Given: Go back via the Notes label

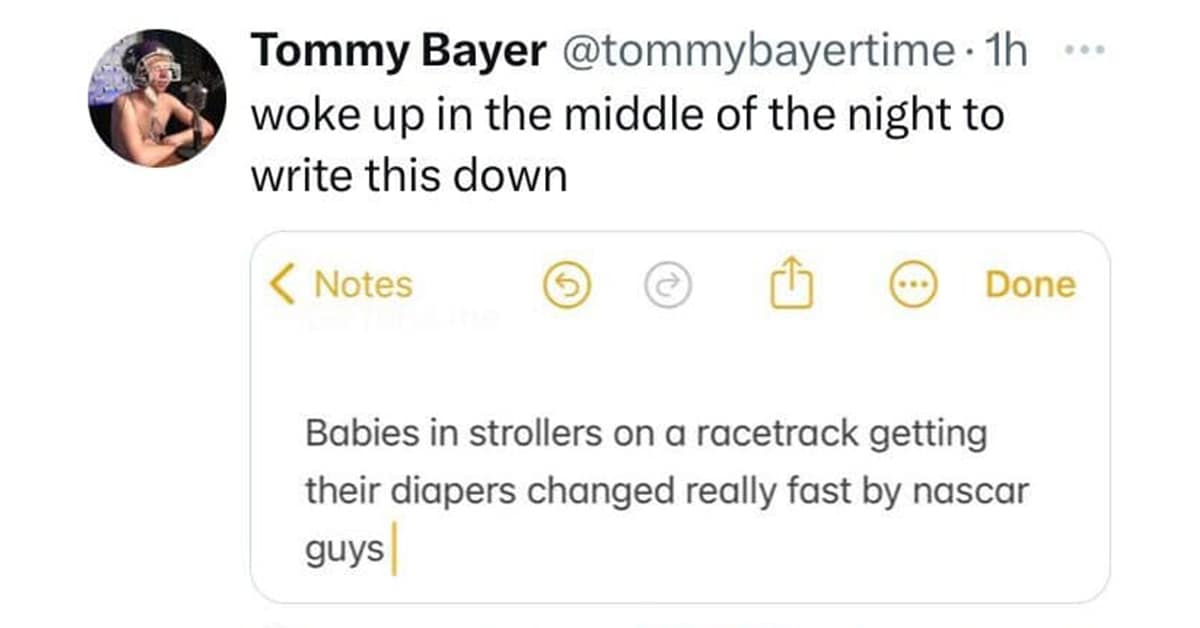Looking at the screenshot, I should 363,286.
